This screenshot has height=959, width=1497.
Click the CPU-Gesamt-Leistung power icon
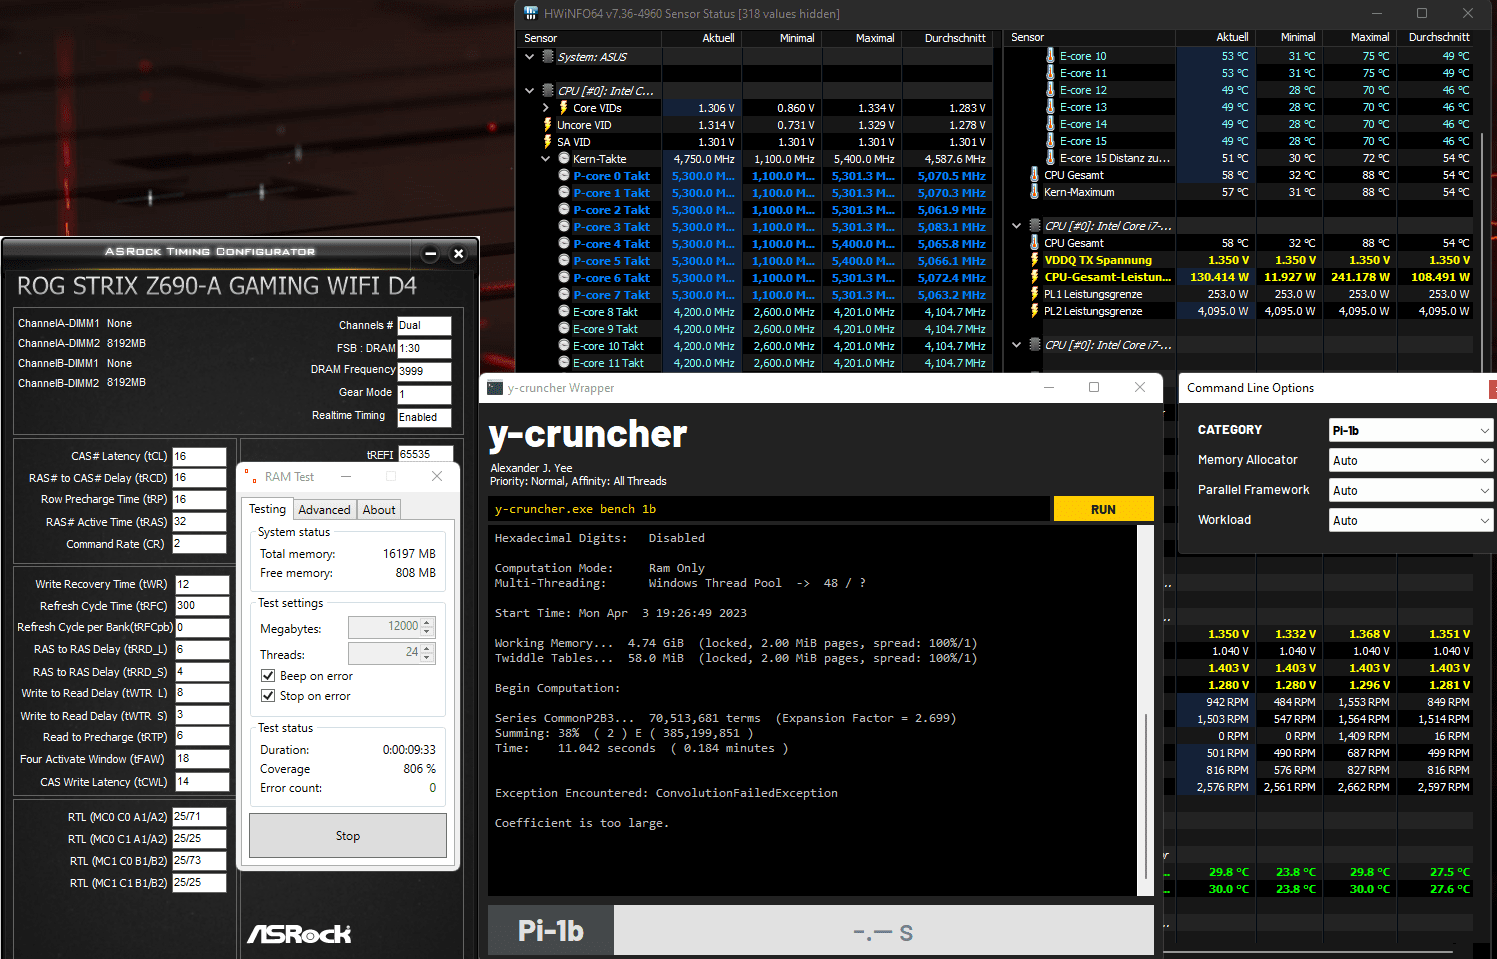1034,277
